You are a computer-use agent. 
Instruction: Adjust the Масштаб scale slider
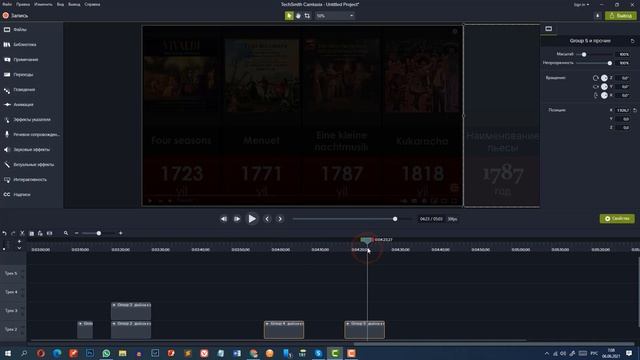pos(584,54)
